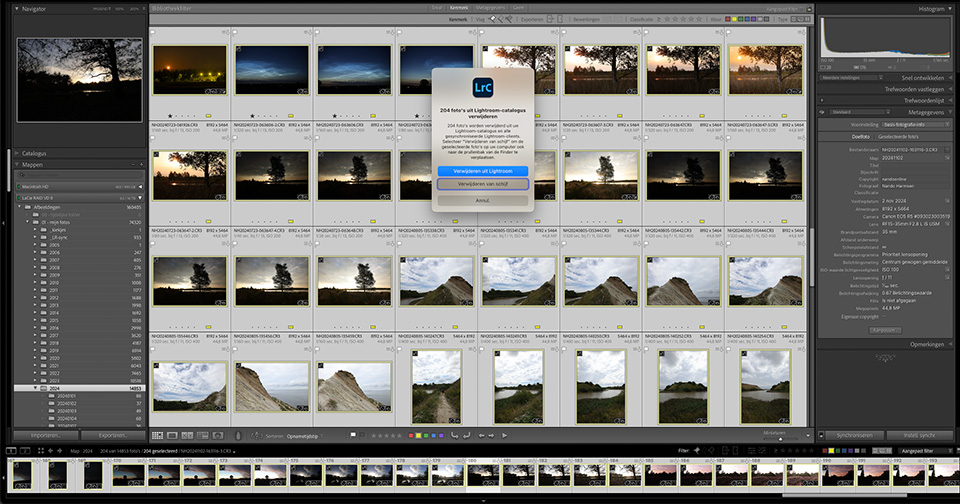Select the Painter spray can tool
The height and width of the screenshot is (504, 960).
(x=238, y=435)
